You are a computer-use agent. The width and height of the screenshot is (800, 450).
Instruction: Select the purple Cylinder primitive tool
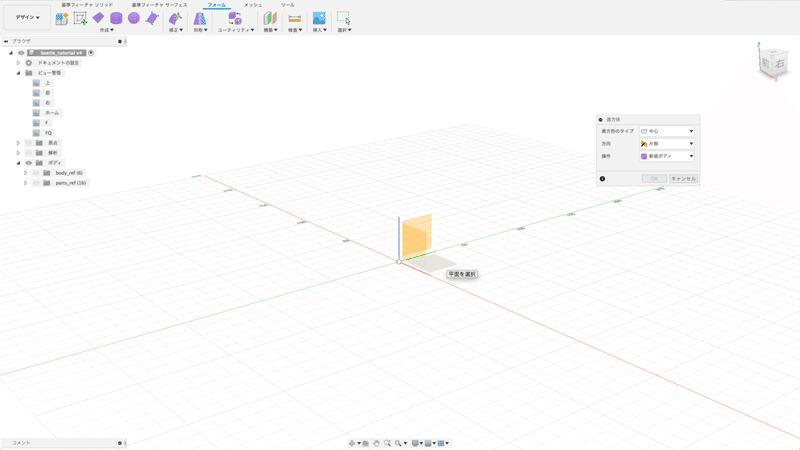116,18
